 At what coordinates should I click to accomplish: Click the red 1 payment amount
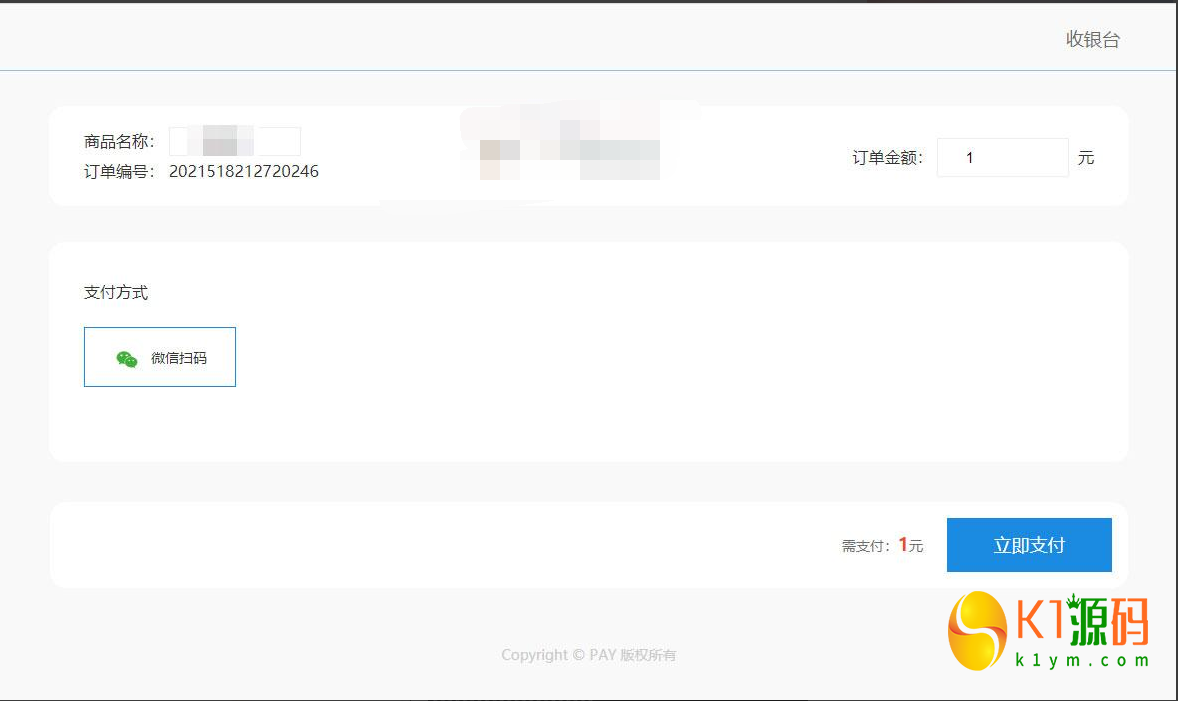tap(903, 544)
